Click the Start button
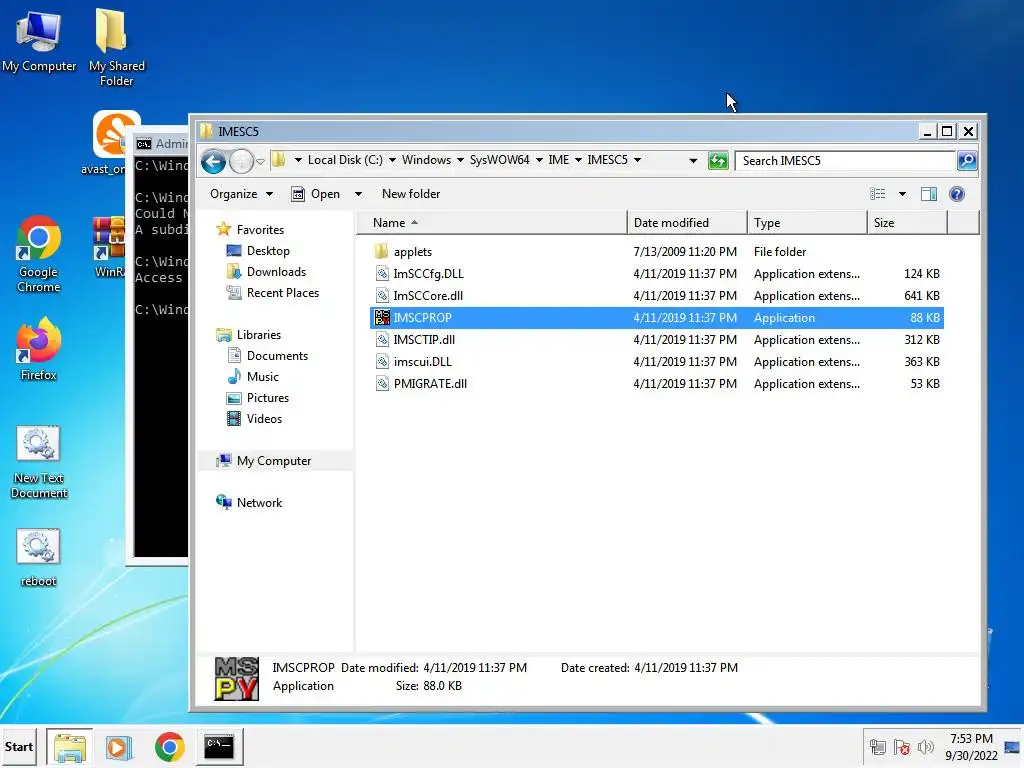 pyautogui.click(x=18, y=746)
